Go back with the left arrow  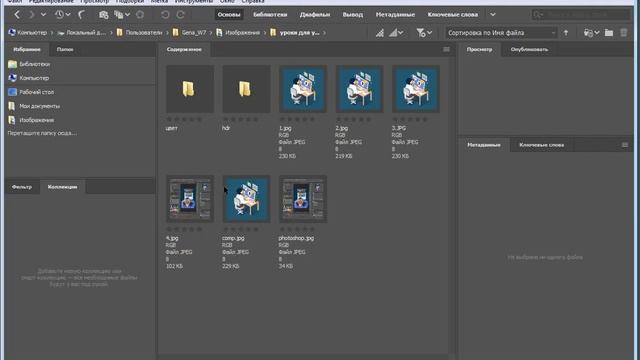tap(17, 15)
